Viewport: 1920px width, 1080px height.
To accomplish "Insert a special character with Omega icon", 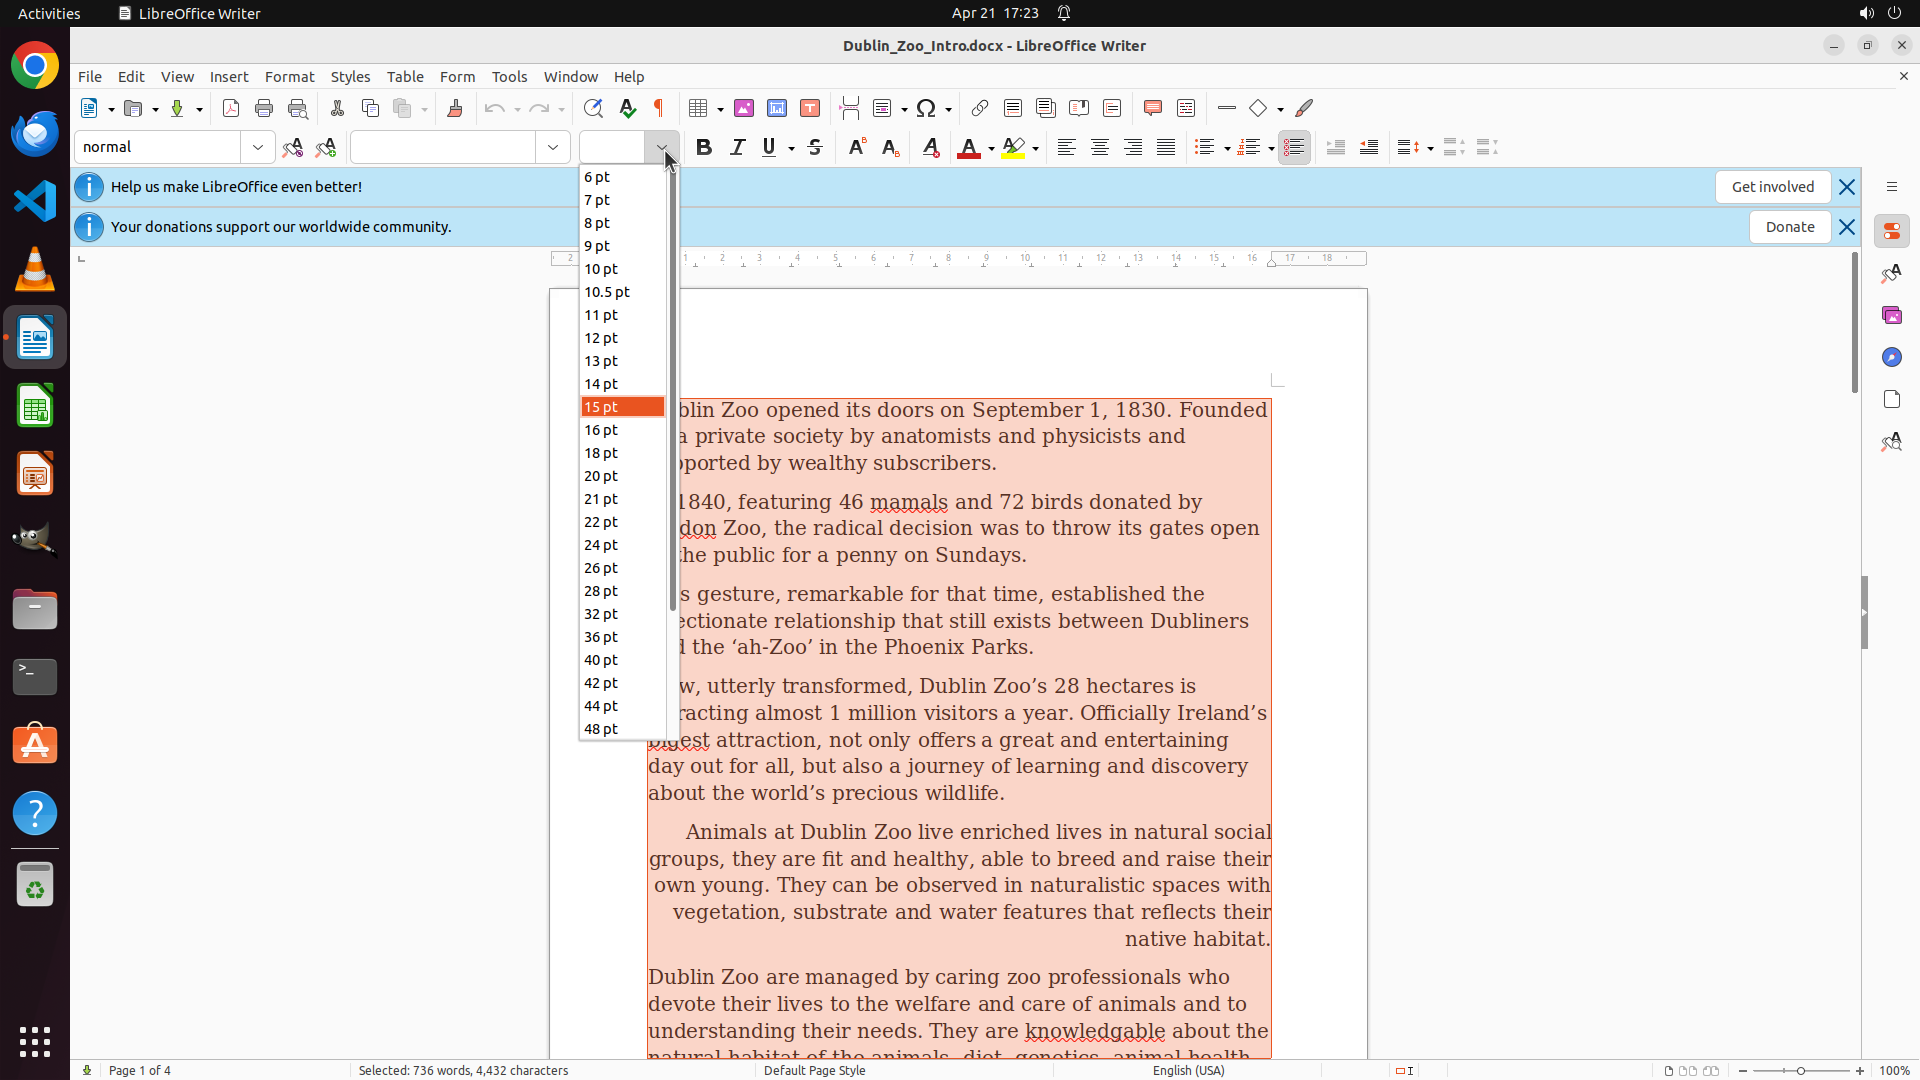I will point(926,108).
